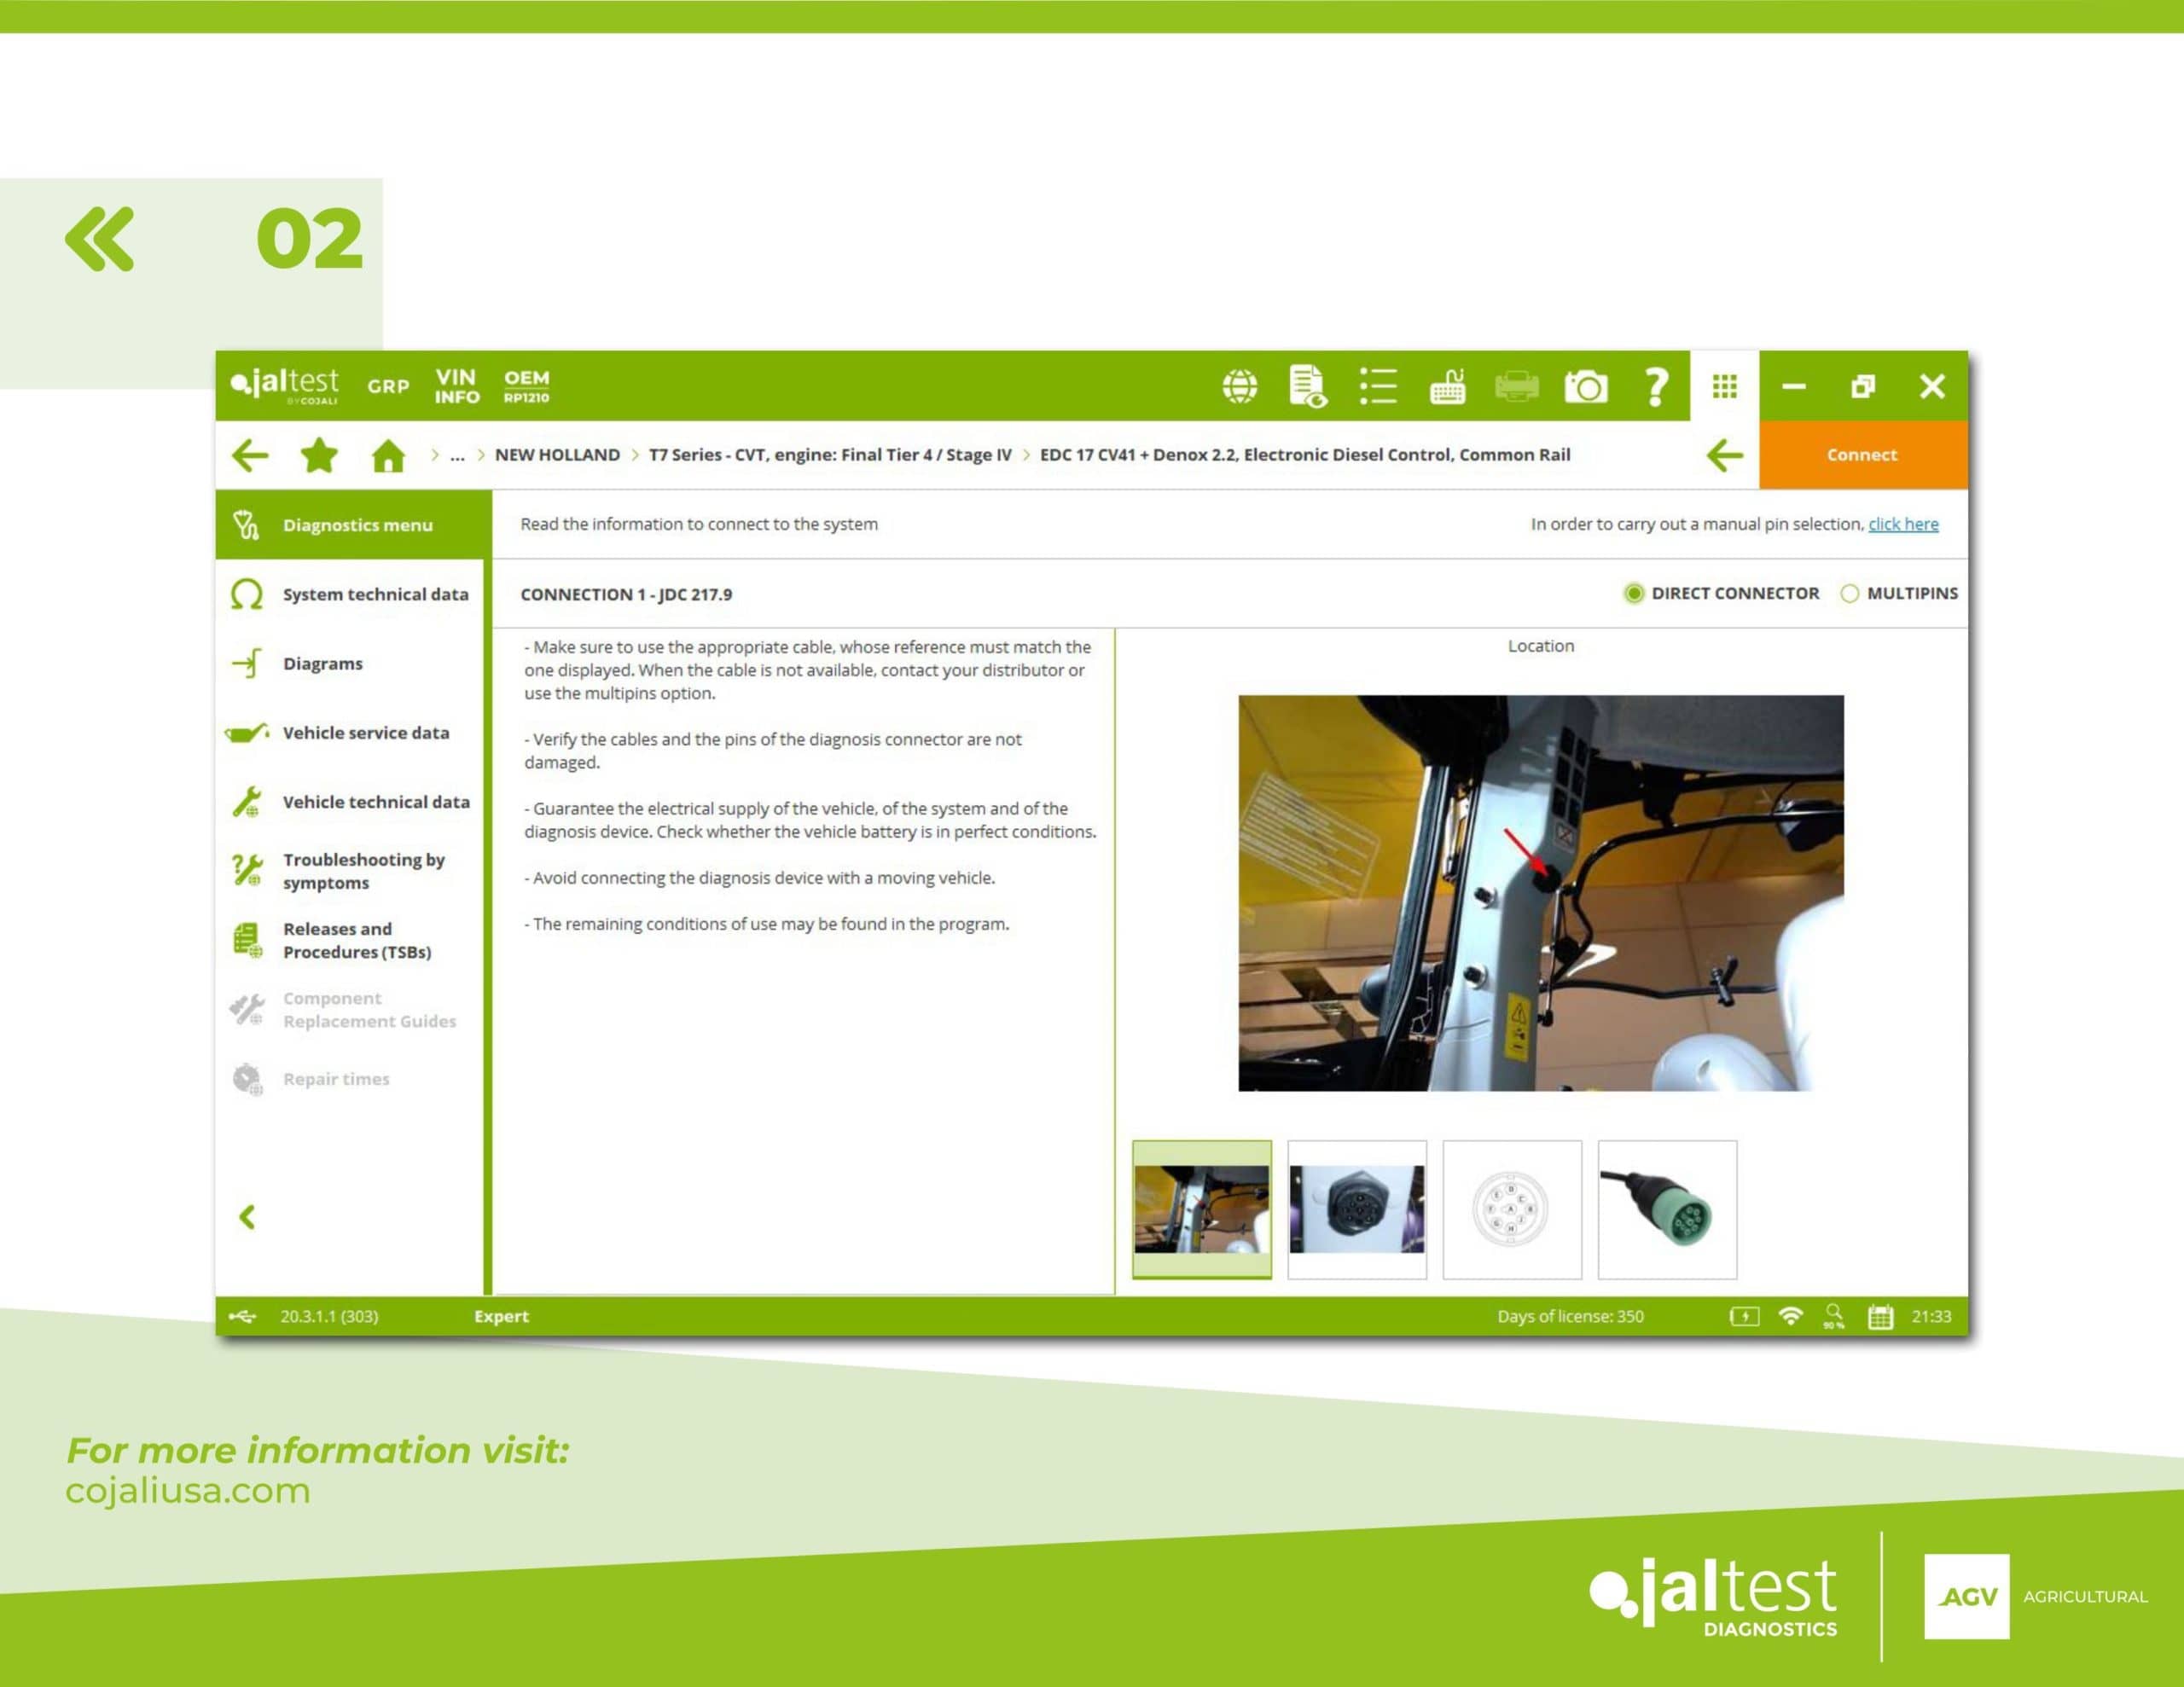Select the MULTIPINS radio option
The image size is (2184, 1687).
[1850, 593]
